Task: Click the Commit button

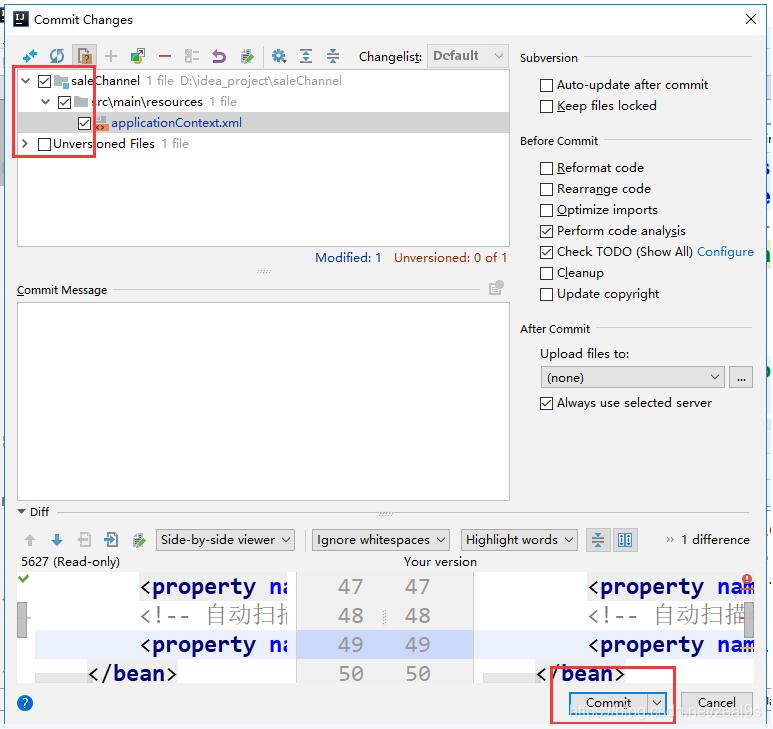Action: tap(608, 703)
